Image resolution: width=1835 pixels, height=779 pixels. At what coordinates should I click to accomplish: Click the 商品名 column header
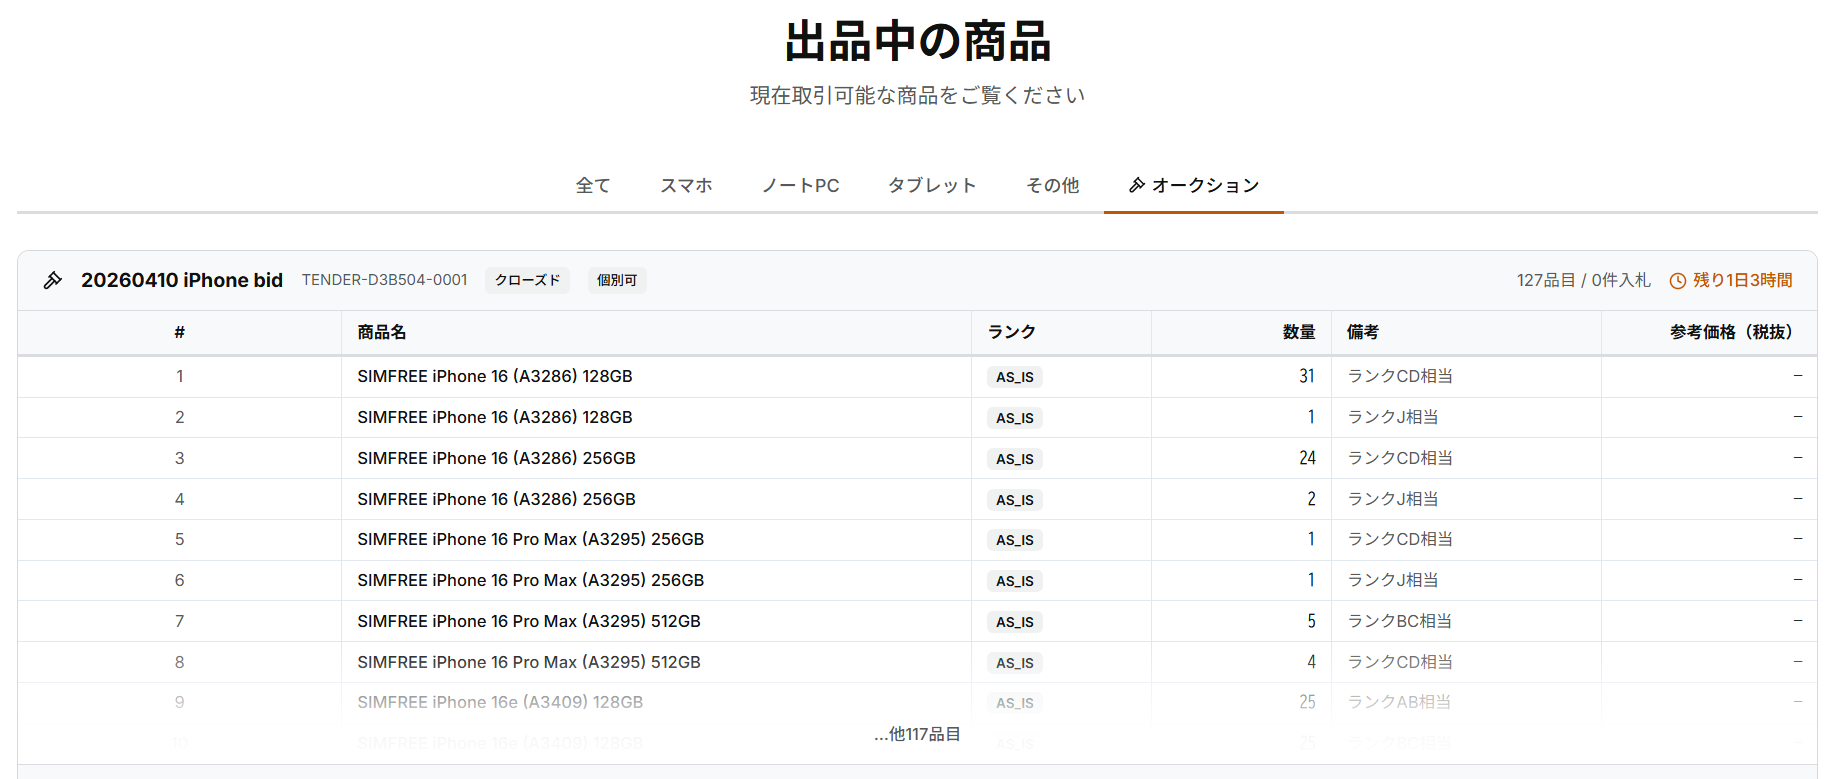tap(382, 332)
